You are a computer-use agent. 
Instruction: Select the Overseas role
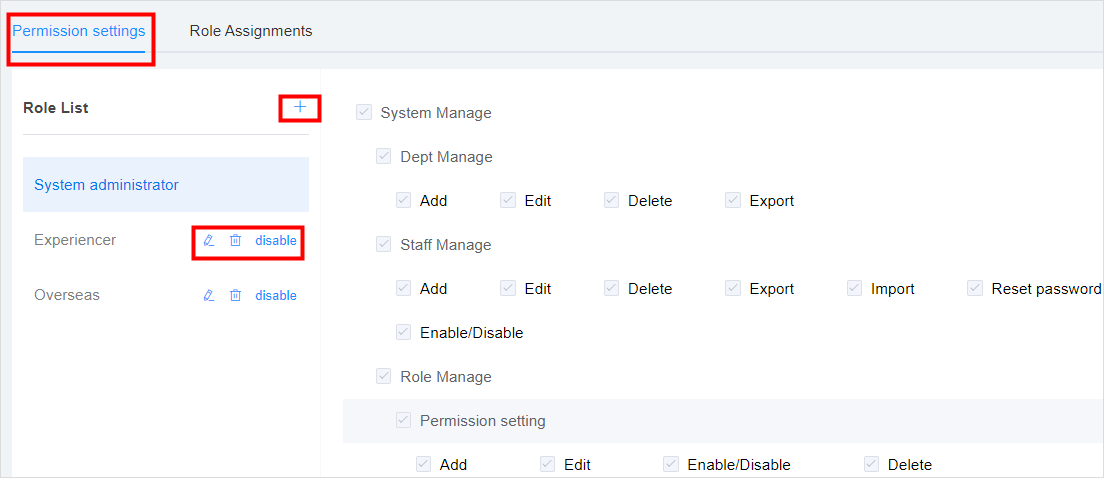(67, 295)
